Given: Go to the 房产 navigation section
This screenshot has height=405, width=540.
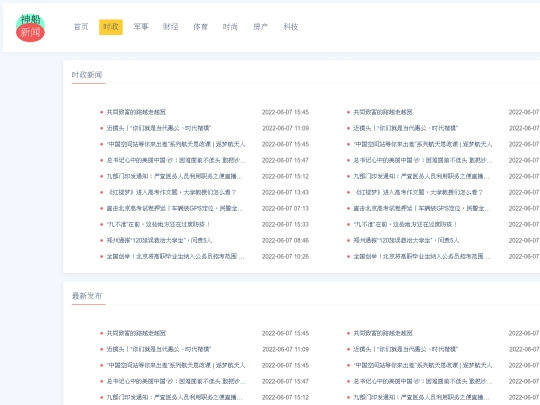Looking at the screenshot, I should coord(260,27).
